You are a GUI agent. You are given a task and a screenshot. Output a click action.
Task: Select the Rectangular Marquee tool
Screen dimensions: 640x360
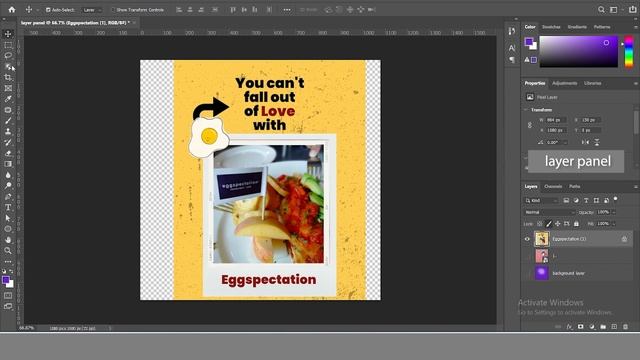pos(8,45)
